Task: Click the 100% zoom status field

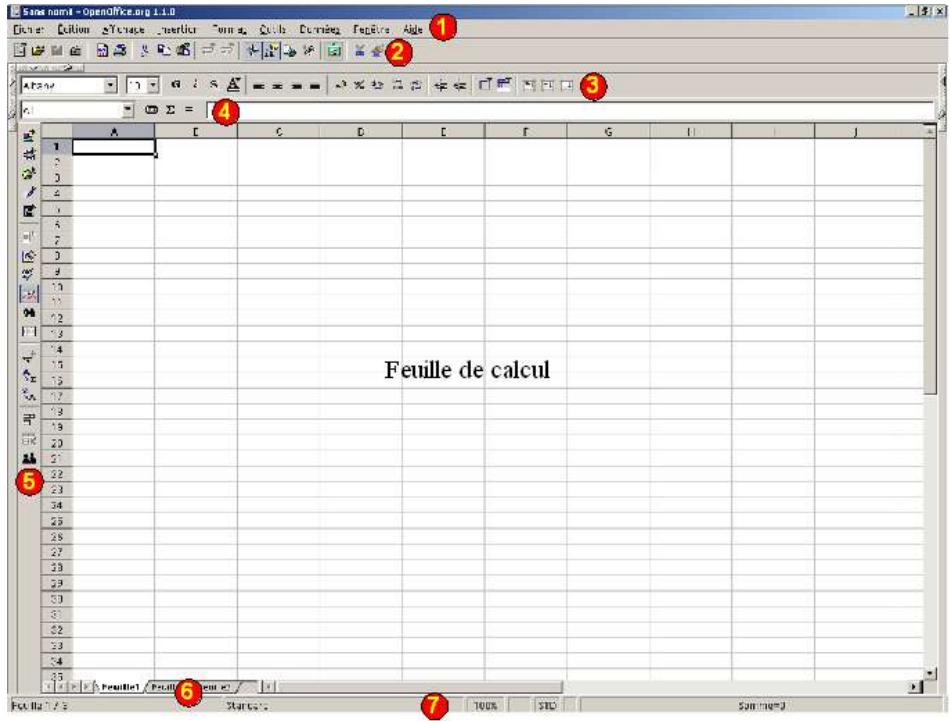Action: point(485,706)
